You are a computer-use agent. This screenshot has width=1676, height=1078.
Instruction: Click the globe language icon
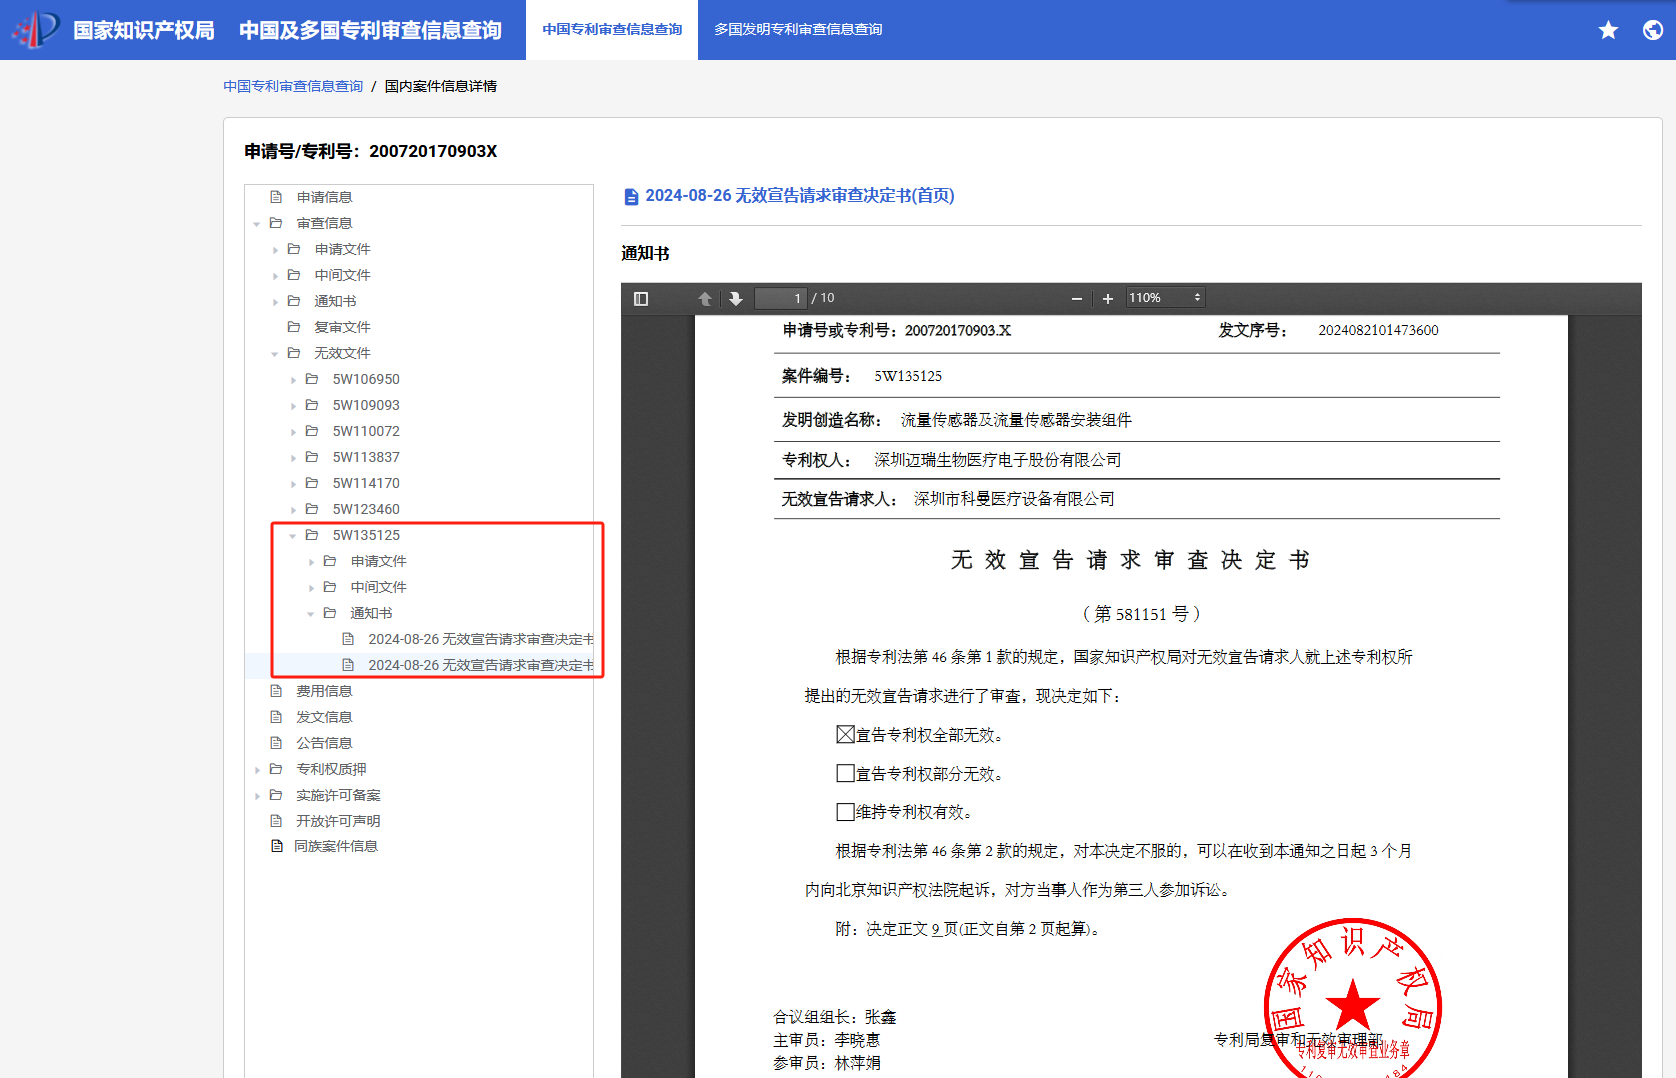click(1652, 30)
